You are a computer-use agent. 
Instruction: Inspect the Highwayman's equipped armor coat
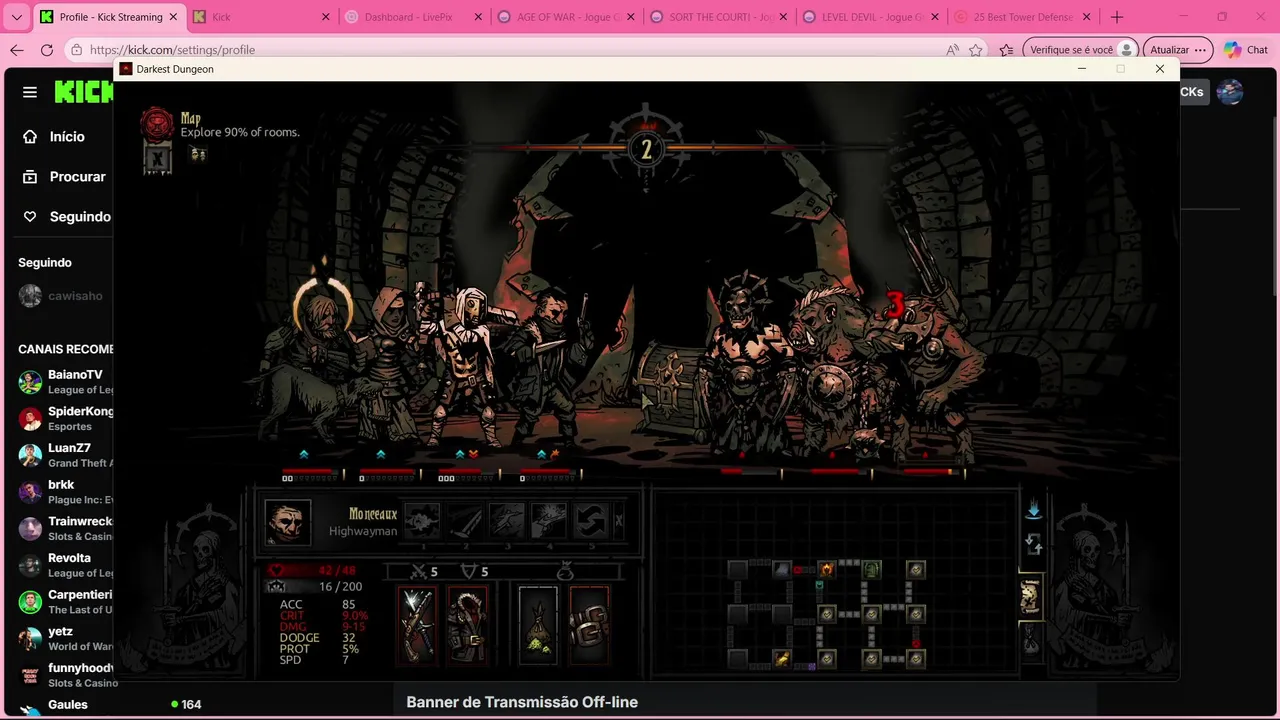pos(467,625)
